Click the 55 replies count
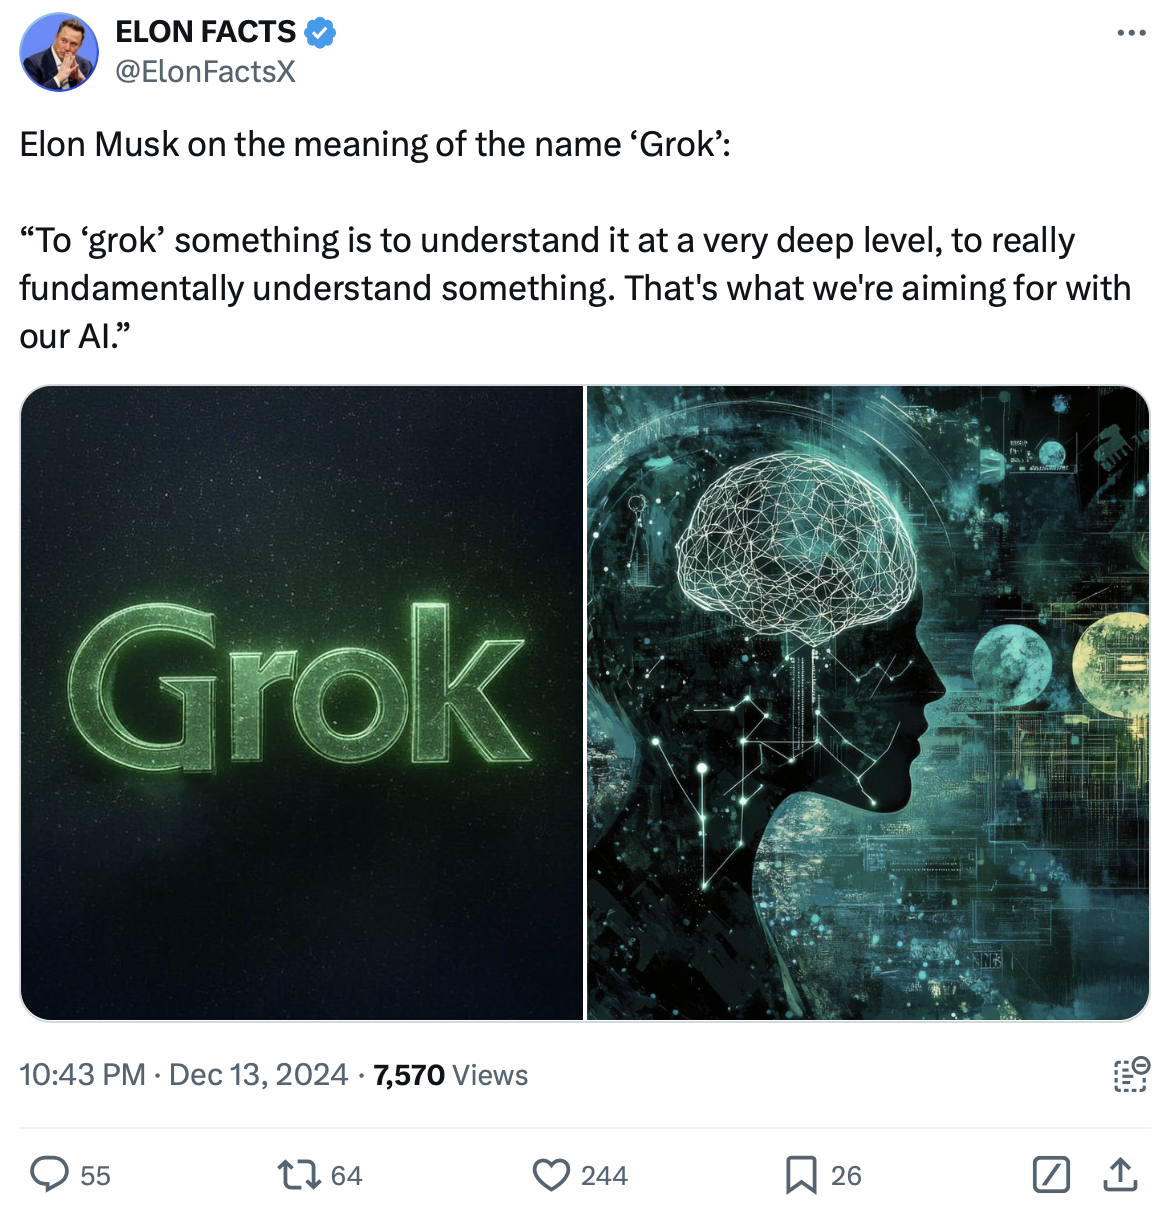The height and width of the screenshot is (1220, 1170). pyautogui.click(x=95, y=1176)
